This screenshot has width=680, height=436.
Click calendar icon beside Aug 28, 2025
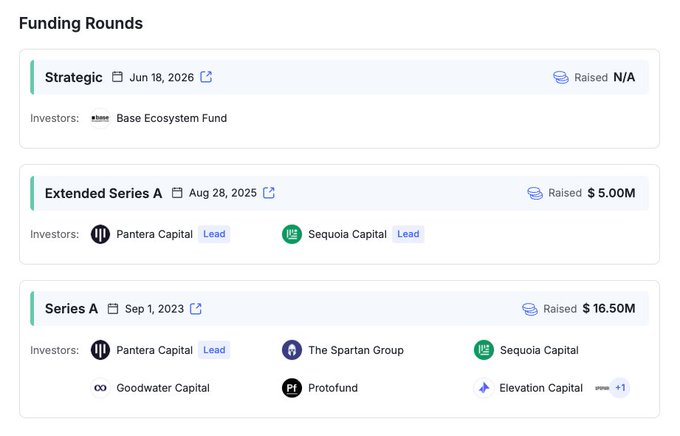point(177,193)
